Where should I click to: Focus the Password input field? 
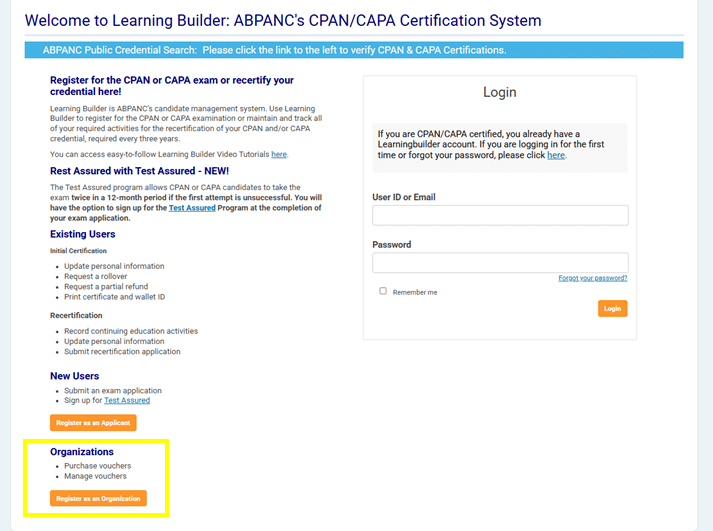coord(500,263)
